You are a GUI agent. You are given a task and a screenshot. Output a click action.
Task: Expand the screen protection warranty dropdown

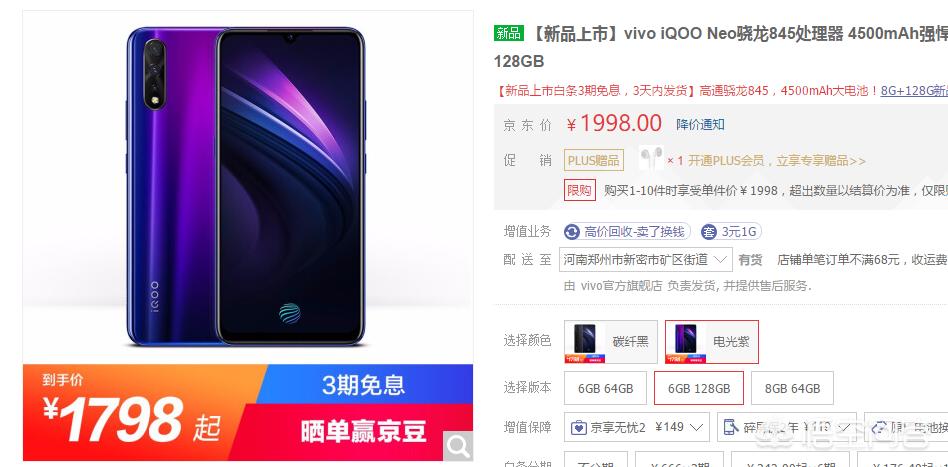click(787, 427)
